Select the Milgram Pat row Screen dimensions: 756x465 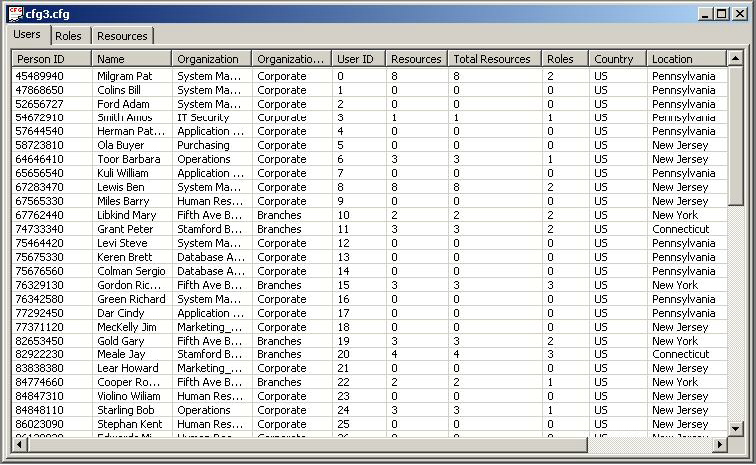point(369,76)
